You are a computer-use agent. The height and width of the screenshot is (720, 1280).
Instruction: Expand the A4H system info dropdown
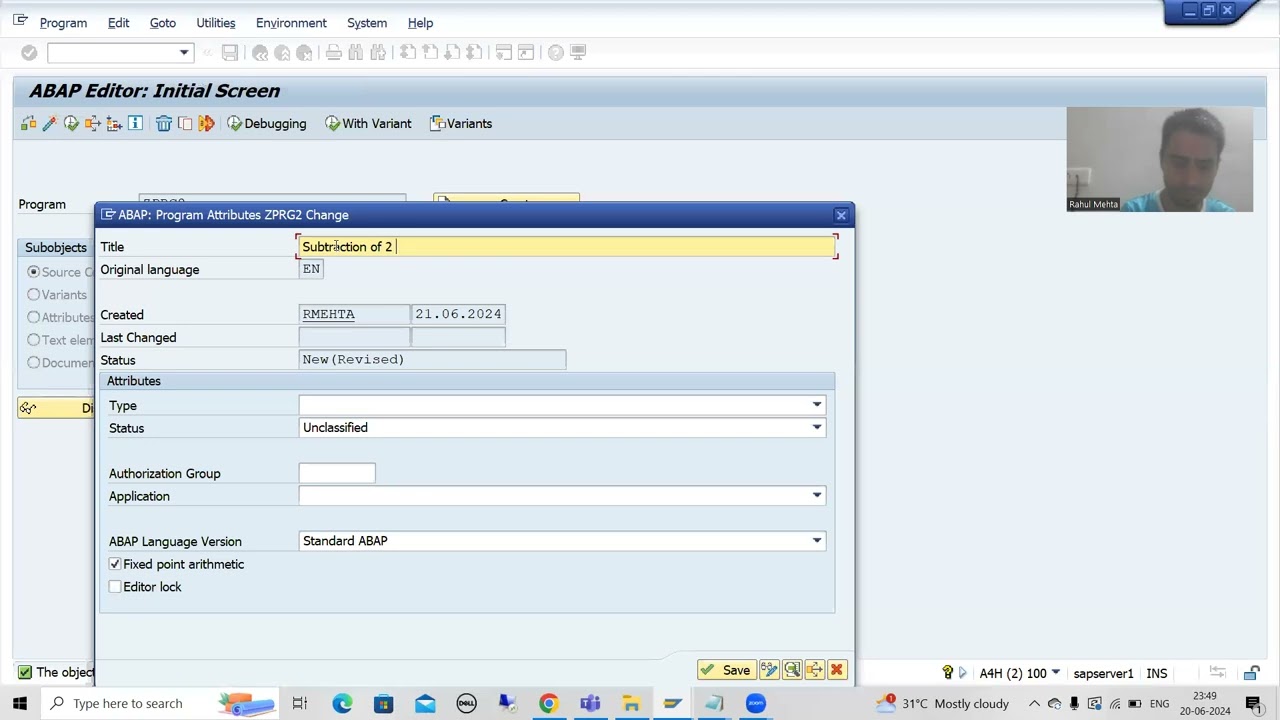pos(1055,673)
